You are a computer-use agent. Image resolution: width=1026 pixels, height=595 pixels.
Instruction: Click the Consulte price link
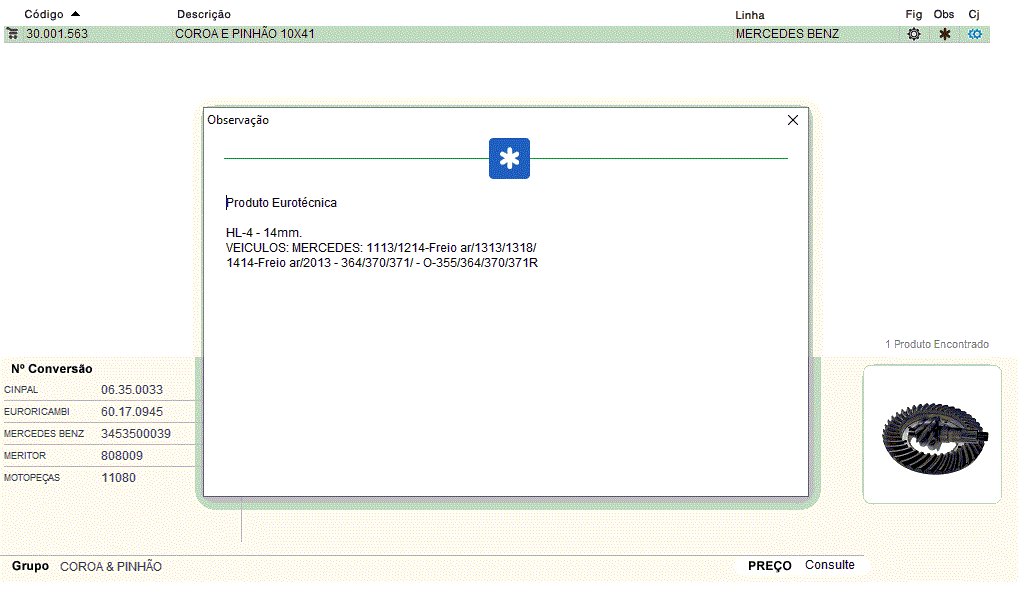coord(830,565)
